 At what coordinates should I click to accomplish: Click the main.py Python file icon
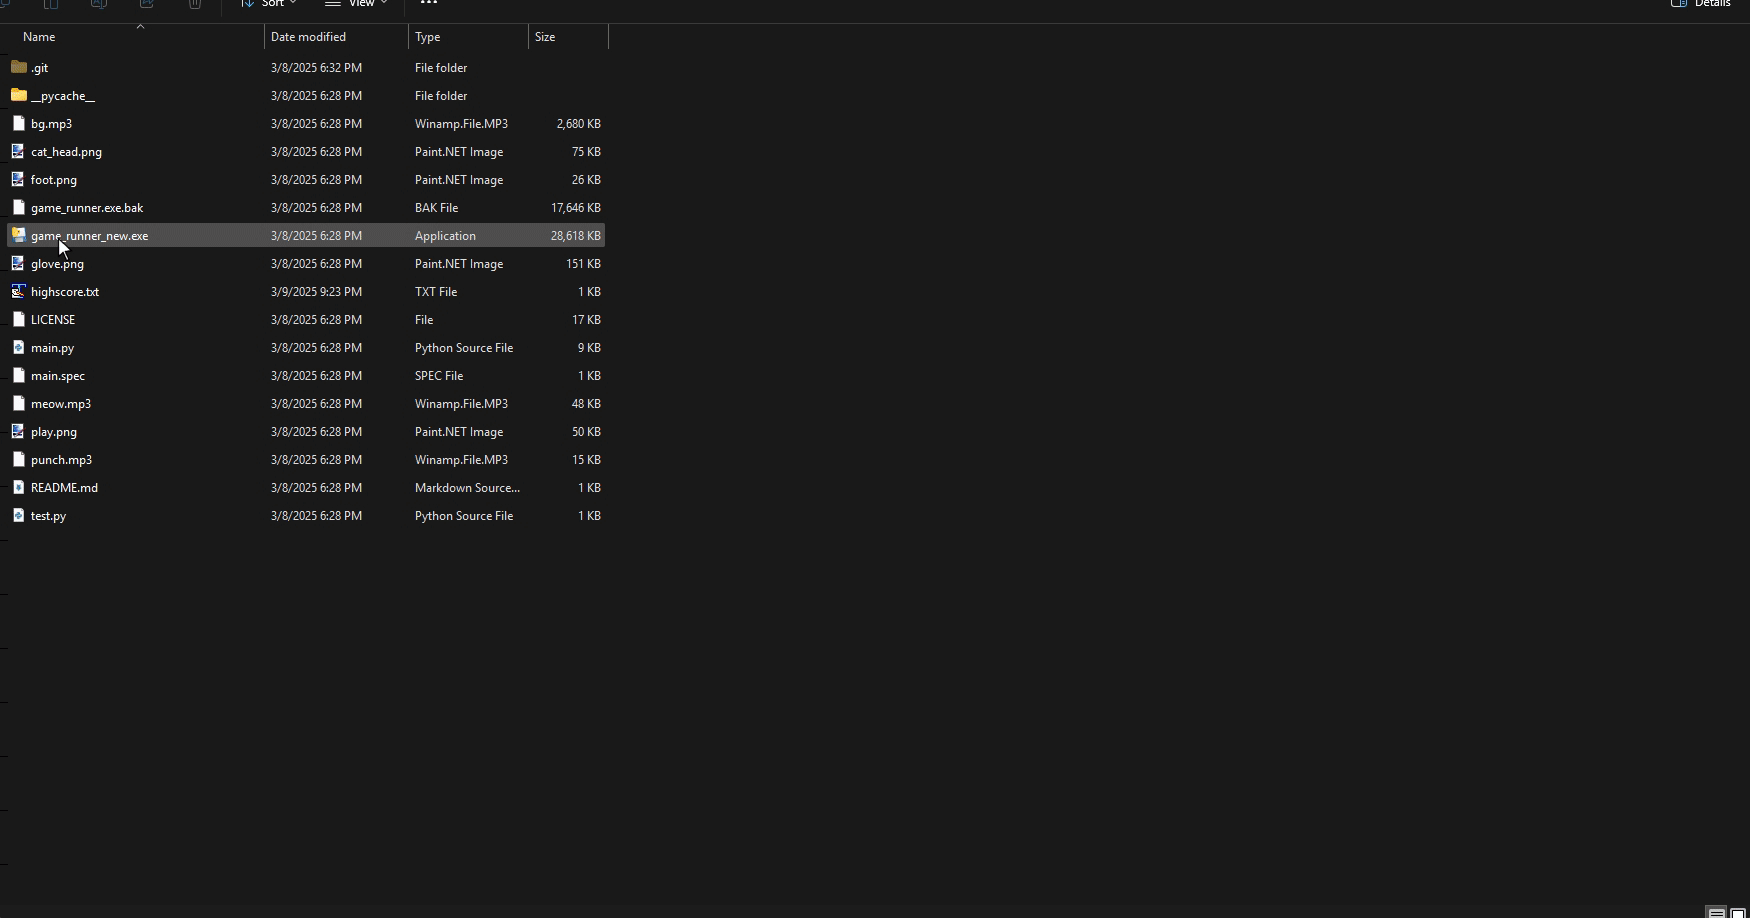[x=19, y=347]
